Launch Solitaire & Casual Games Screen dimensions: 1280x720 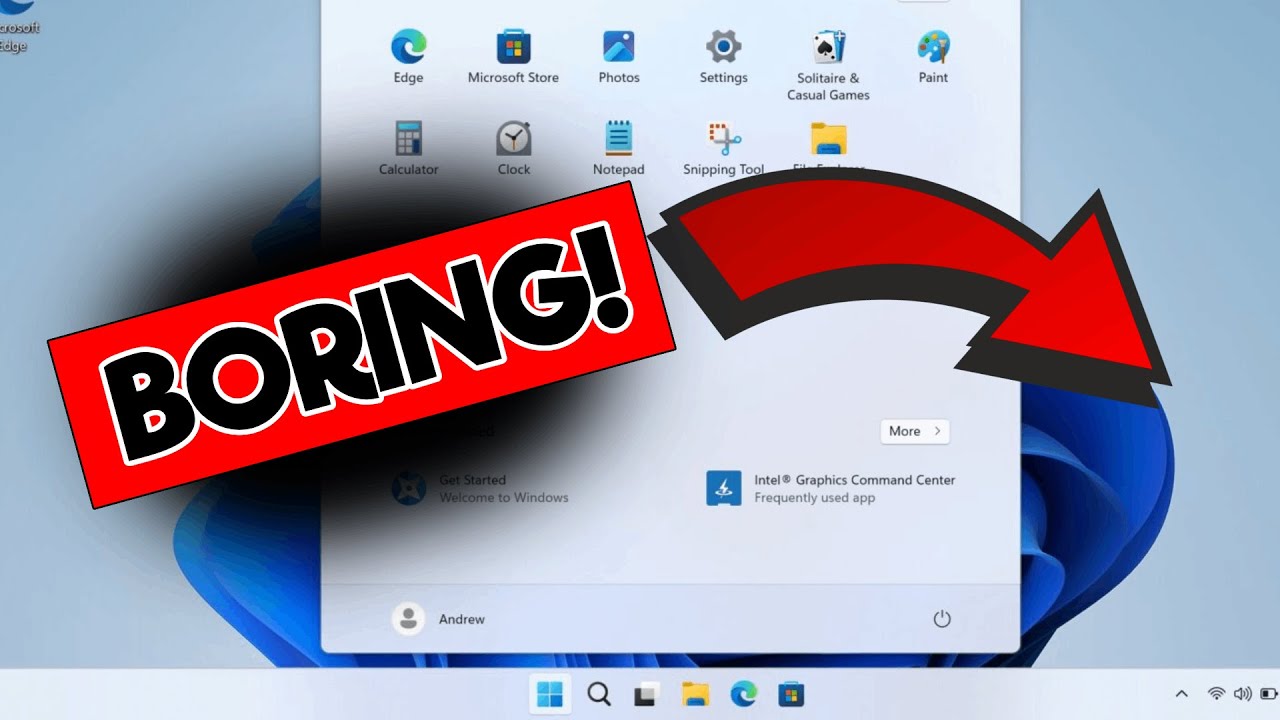coord(828,65)
